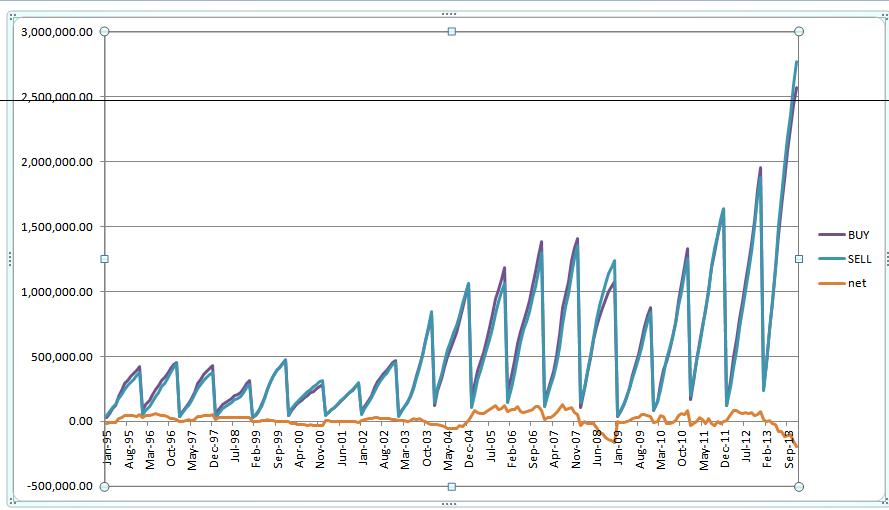Click the plot area bottom-middle square handle
Viewport: 889px width, 510px height.
pyautogui.click(x=452, y=486)
